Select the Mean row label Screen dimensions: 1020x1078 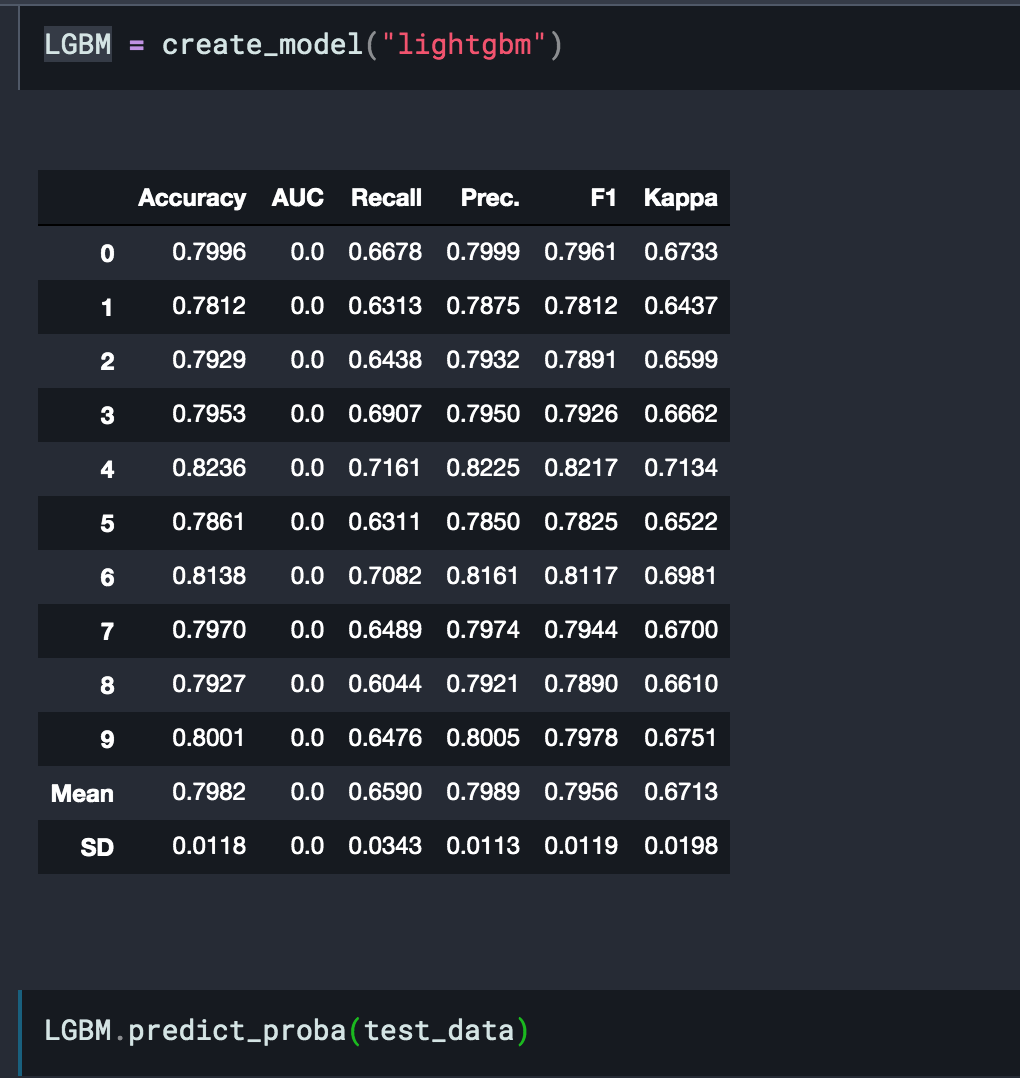click(82, 793)
